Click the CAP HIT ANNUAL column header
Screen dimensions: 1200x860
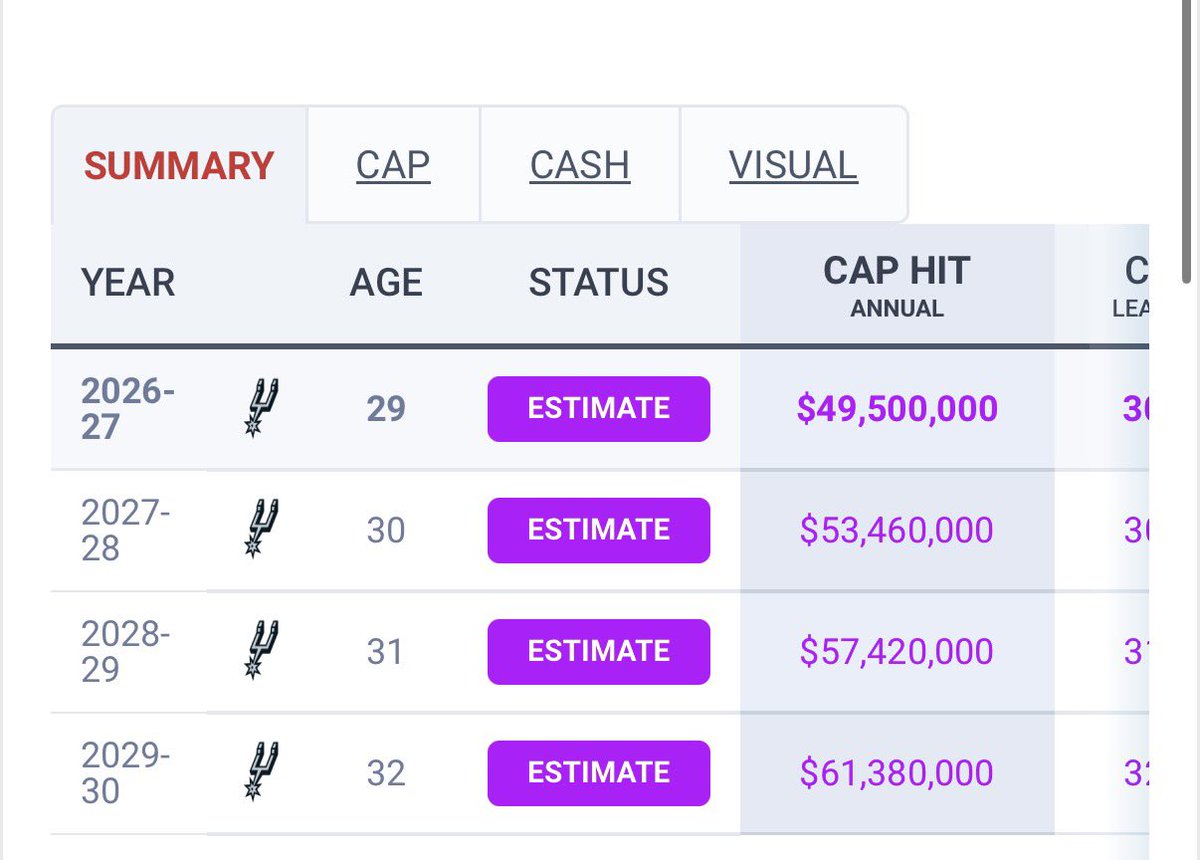pos(897,285)
